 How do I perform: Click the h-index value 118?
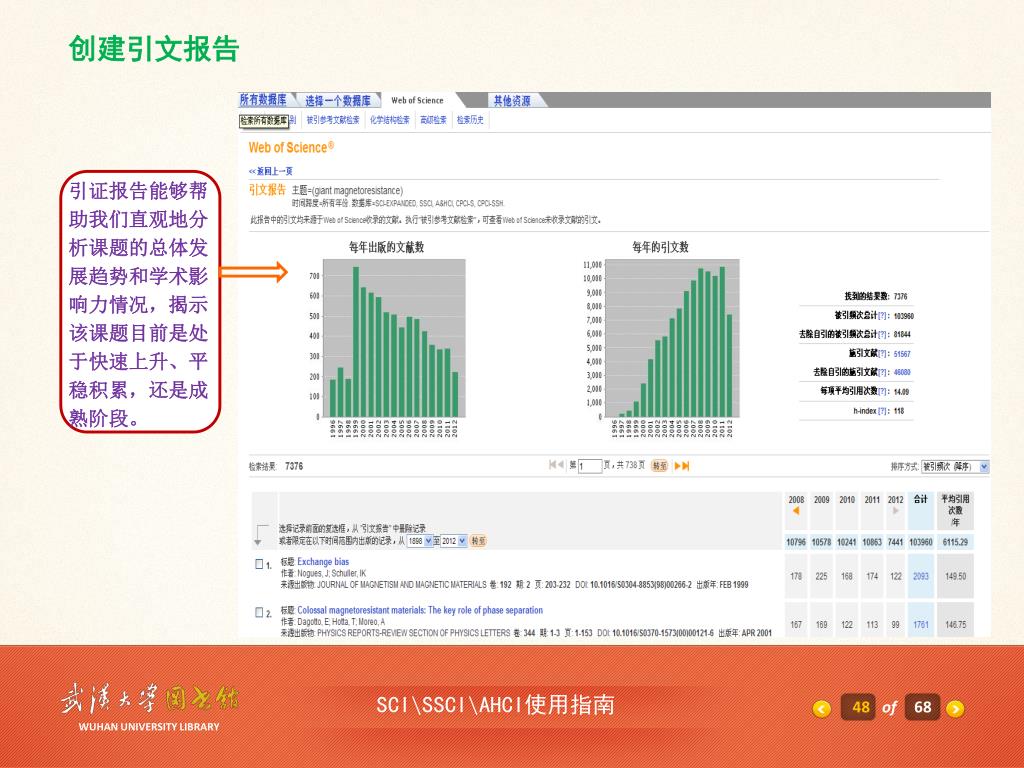point(899,411)
